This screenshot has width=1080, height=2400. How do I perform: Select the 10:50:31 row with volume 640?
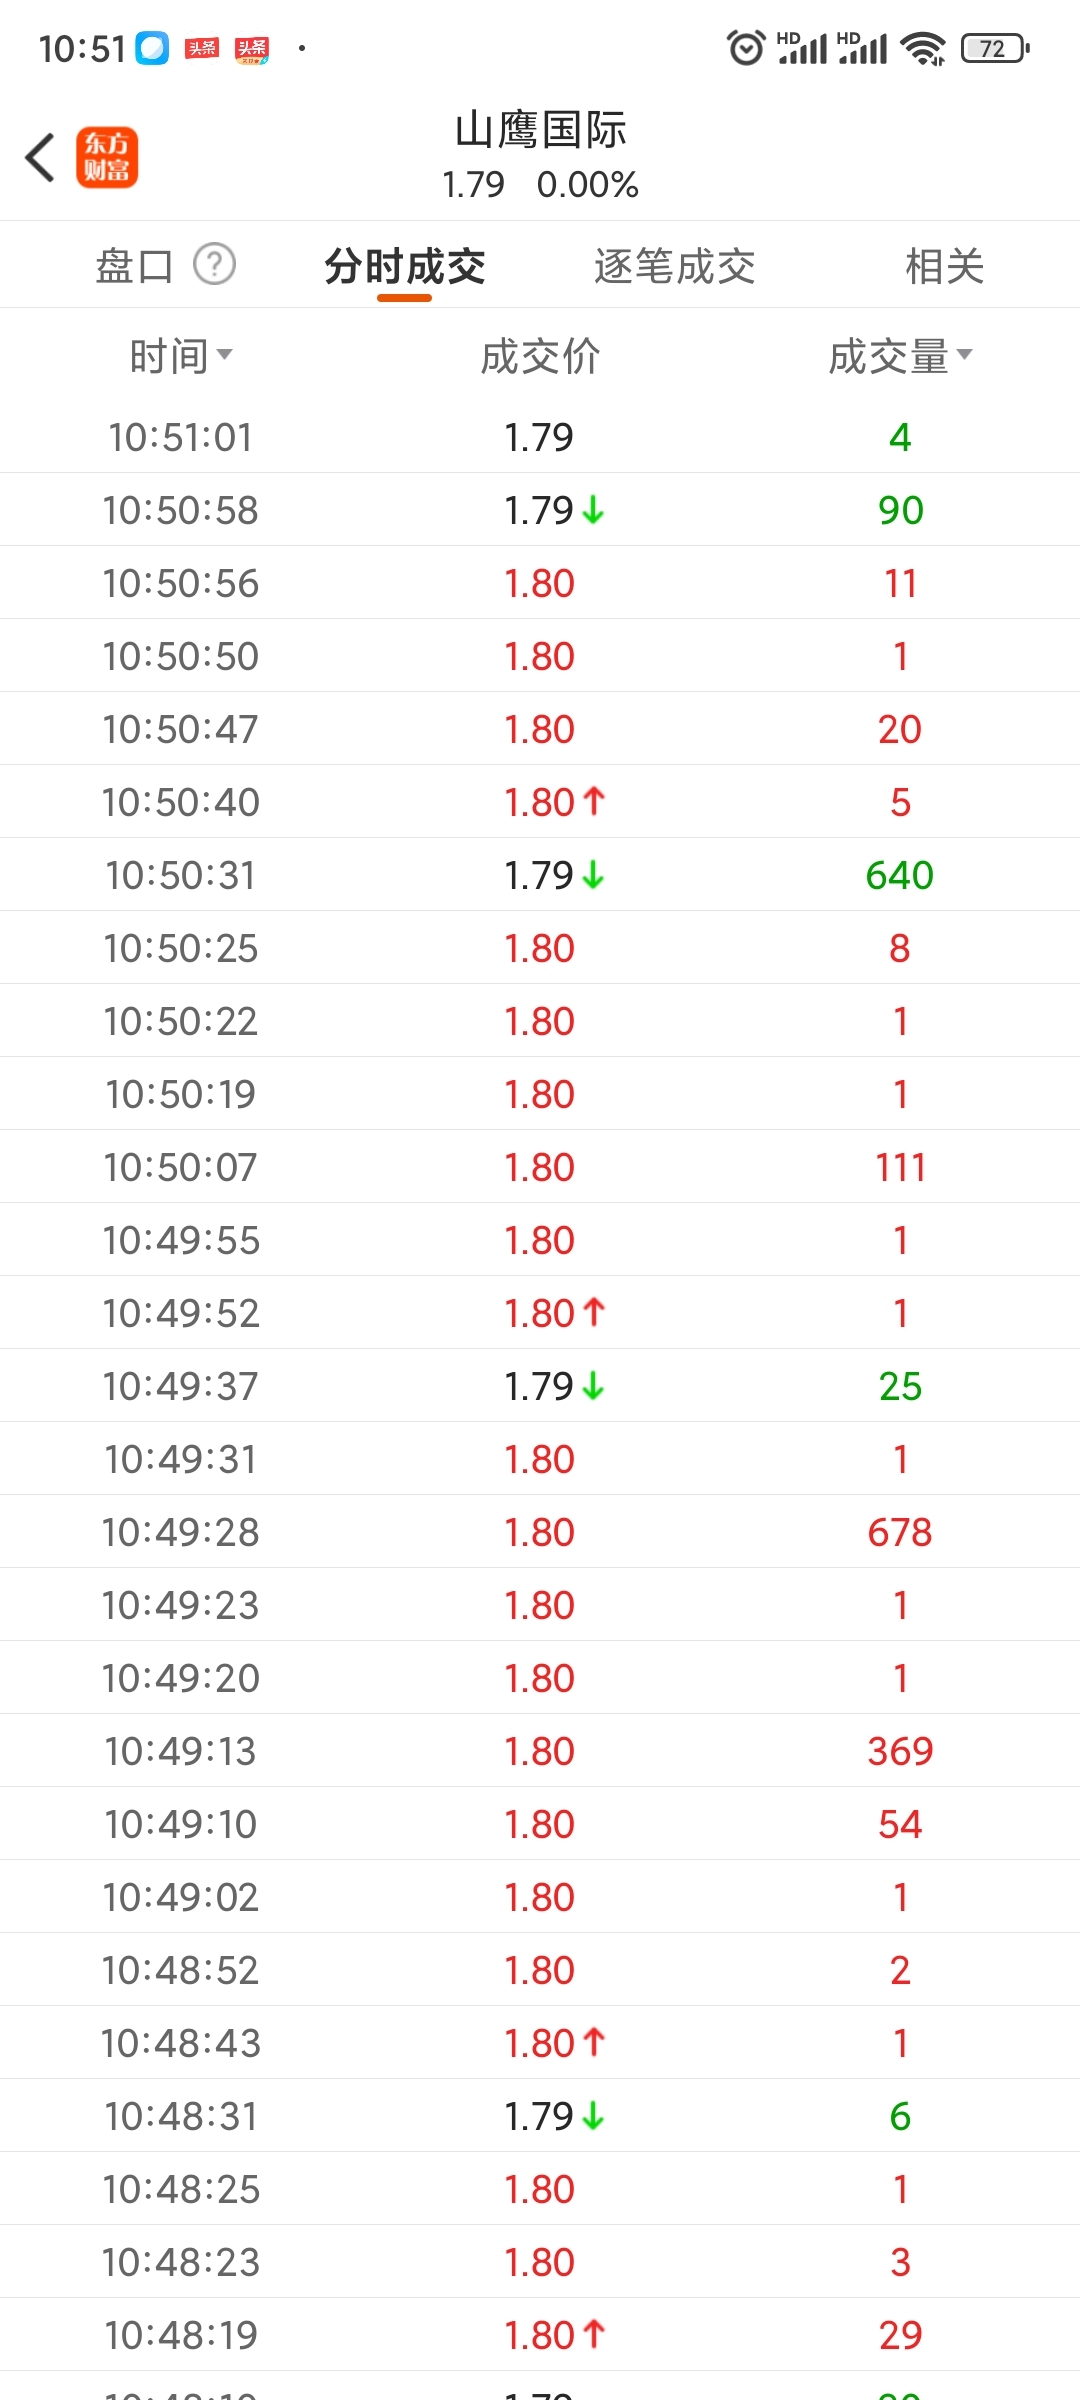coord(540,875)
